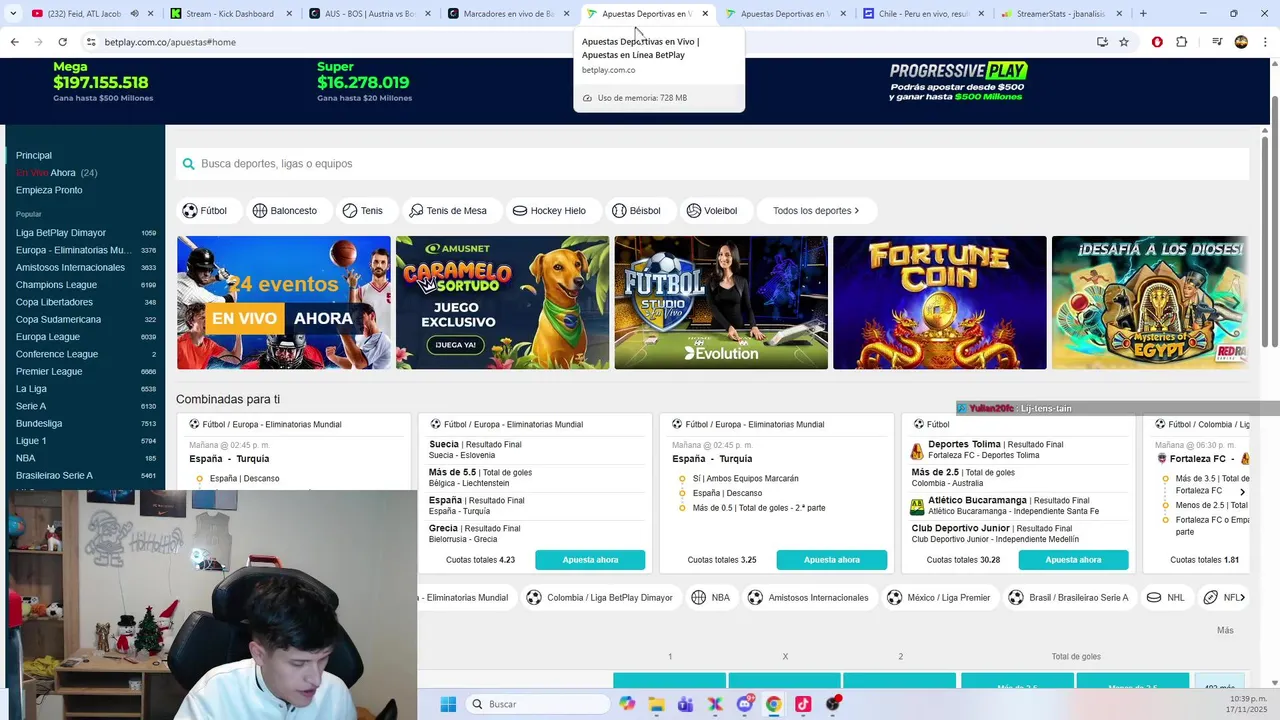Filter by Brasil / Brasileirao Serie A chip
1280x720 pixels.
click(x=1069, y=598)
